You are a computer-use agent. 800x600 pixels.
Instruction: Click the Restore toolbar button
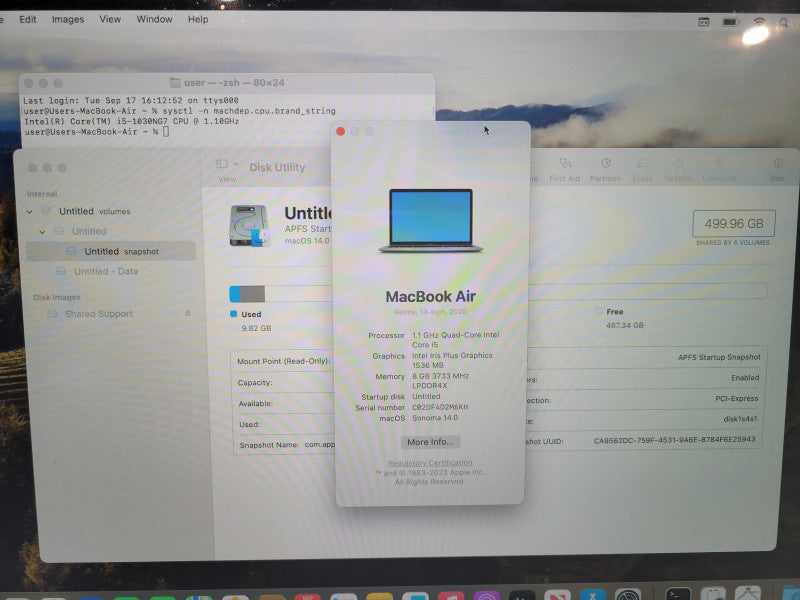point(678,170)
